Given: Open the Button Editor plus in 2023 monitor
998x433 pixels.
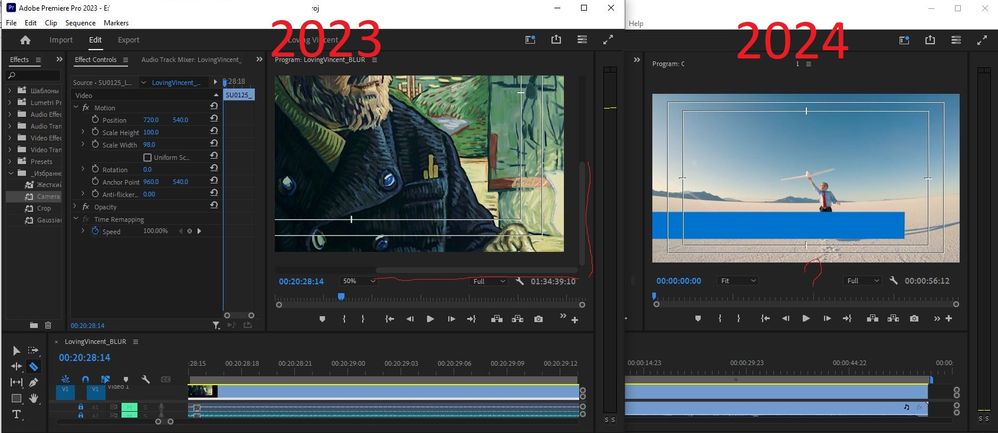Looking at the screenshot, I should pos(575,320).
